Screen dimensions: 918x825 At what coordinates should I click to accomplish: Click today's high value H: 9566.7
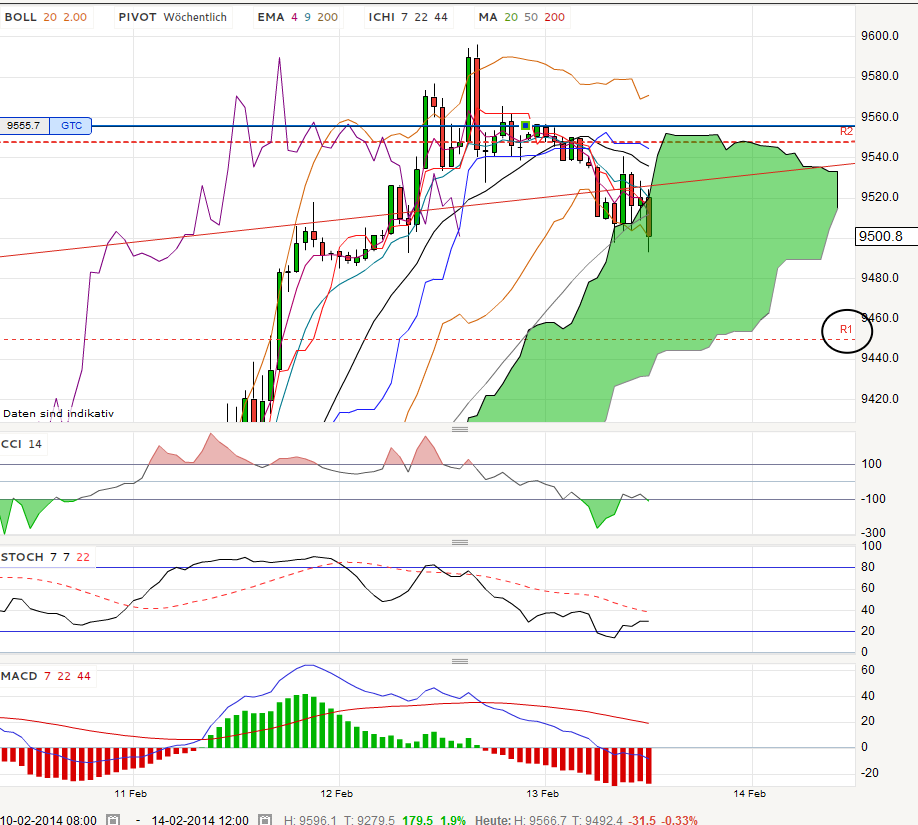tap(540, 820)
